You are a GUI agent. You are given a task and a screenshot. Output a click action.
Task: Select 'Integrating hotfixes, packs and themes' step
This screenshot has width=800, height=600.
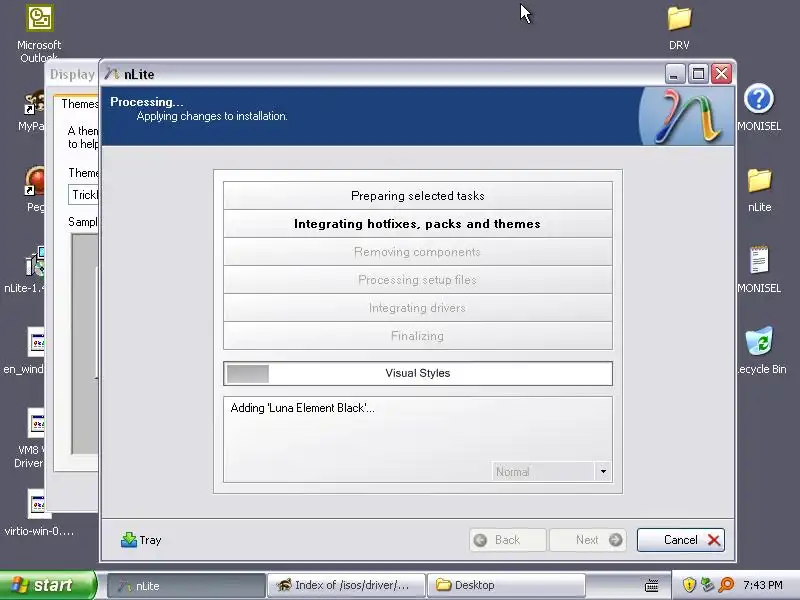tap(418, 224)
